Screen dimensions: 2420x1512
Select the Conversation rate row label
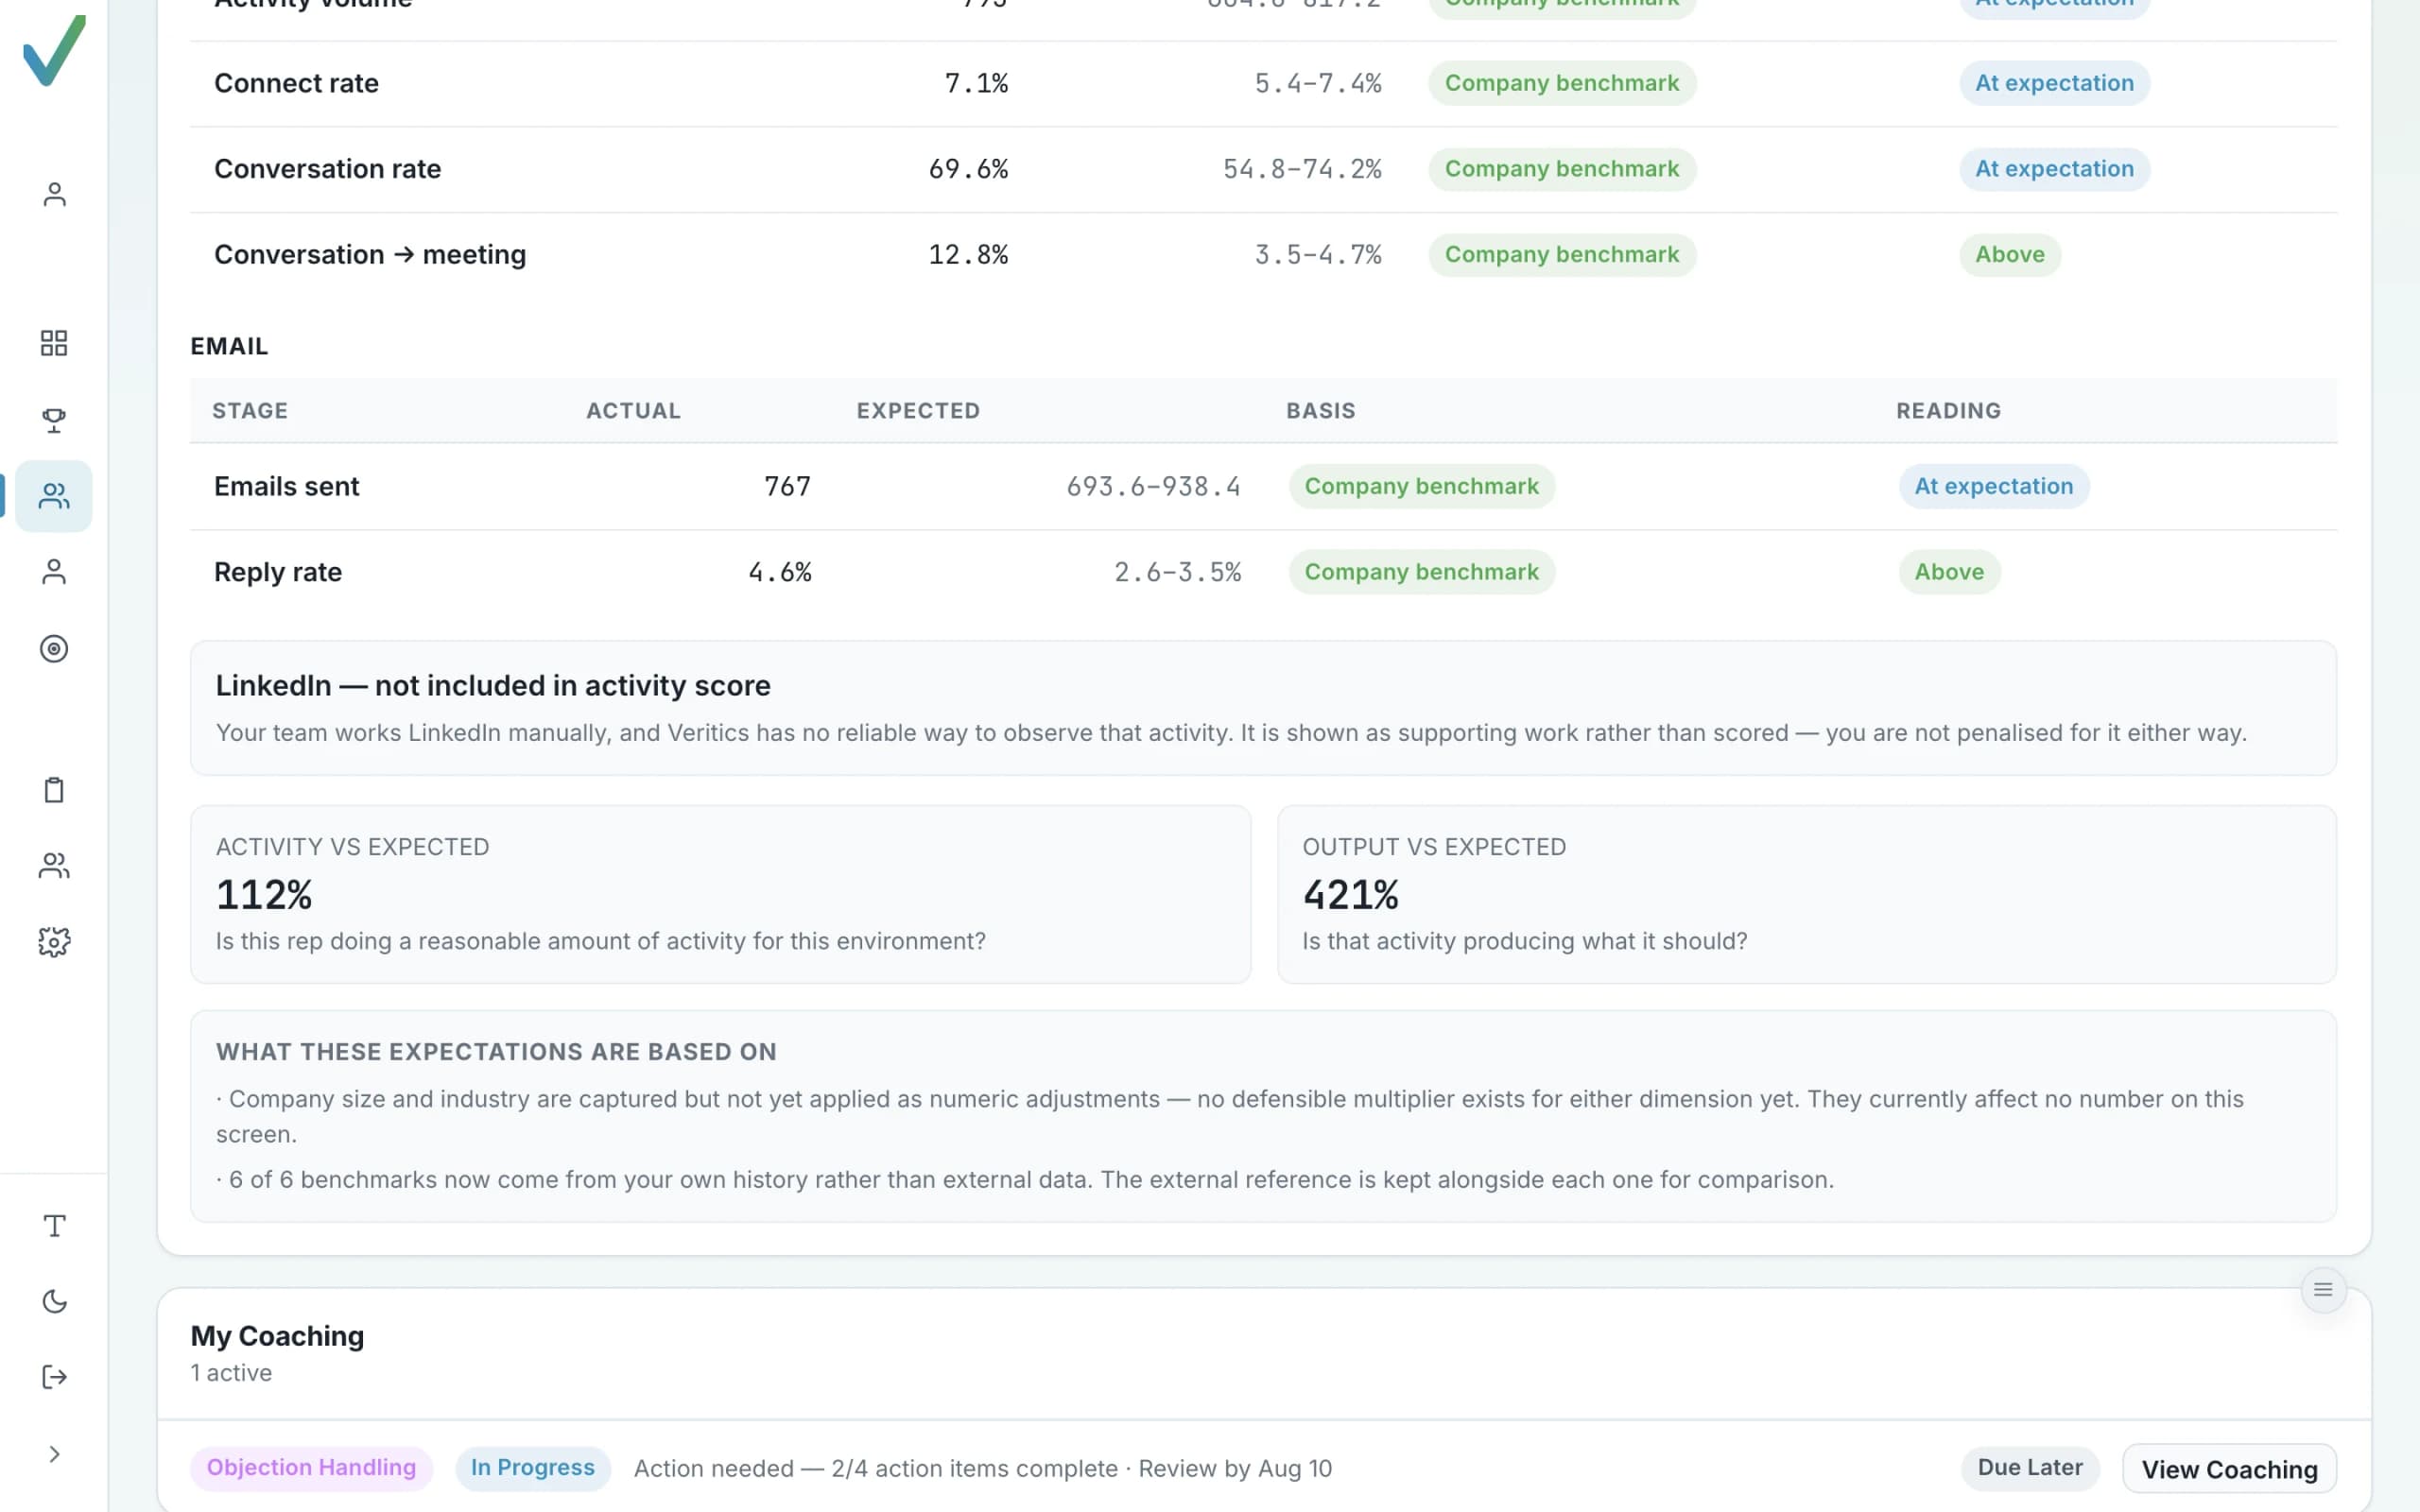[327, 169]
